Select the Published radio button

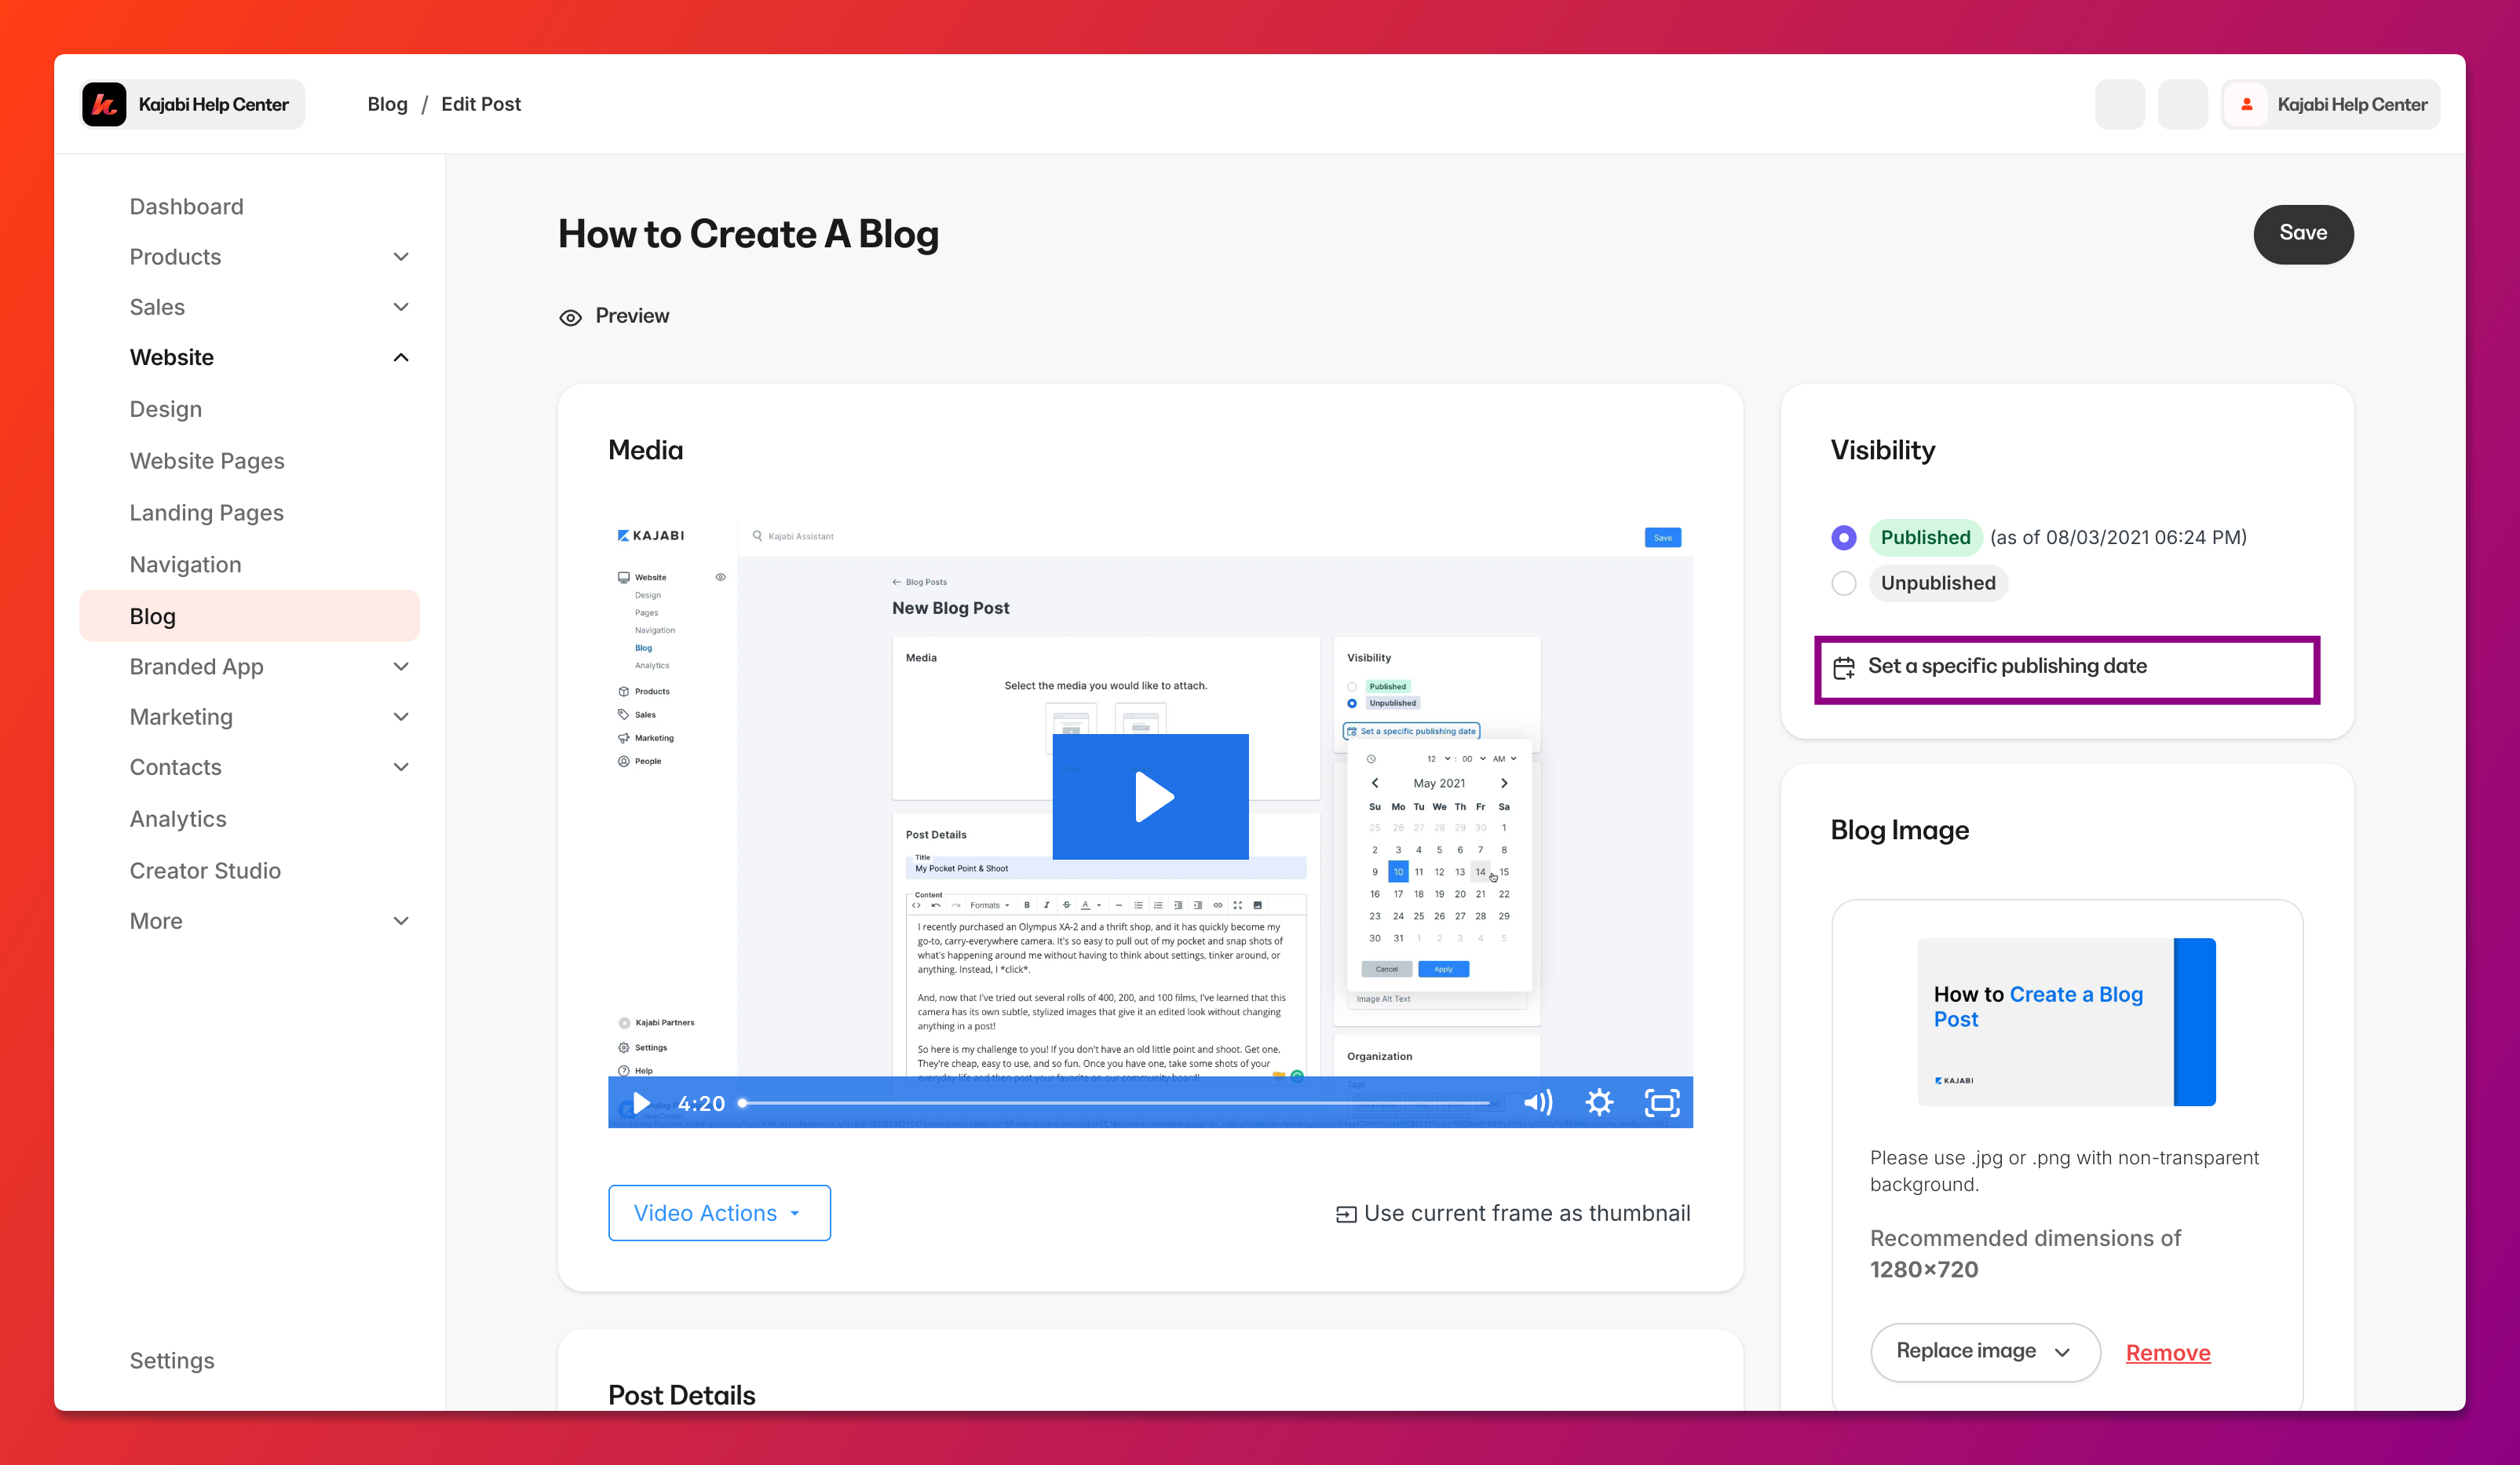1844,537
